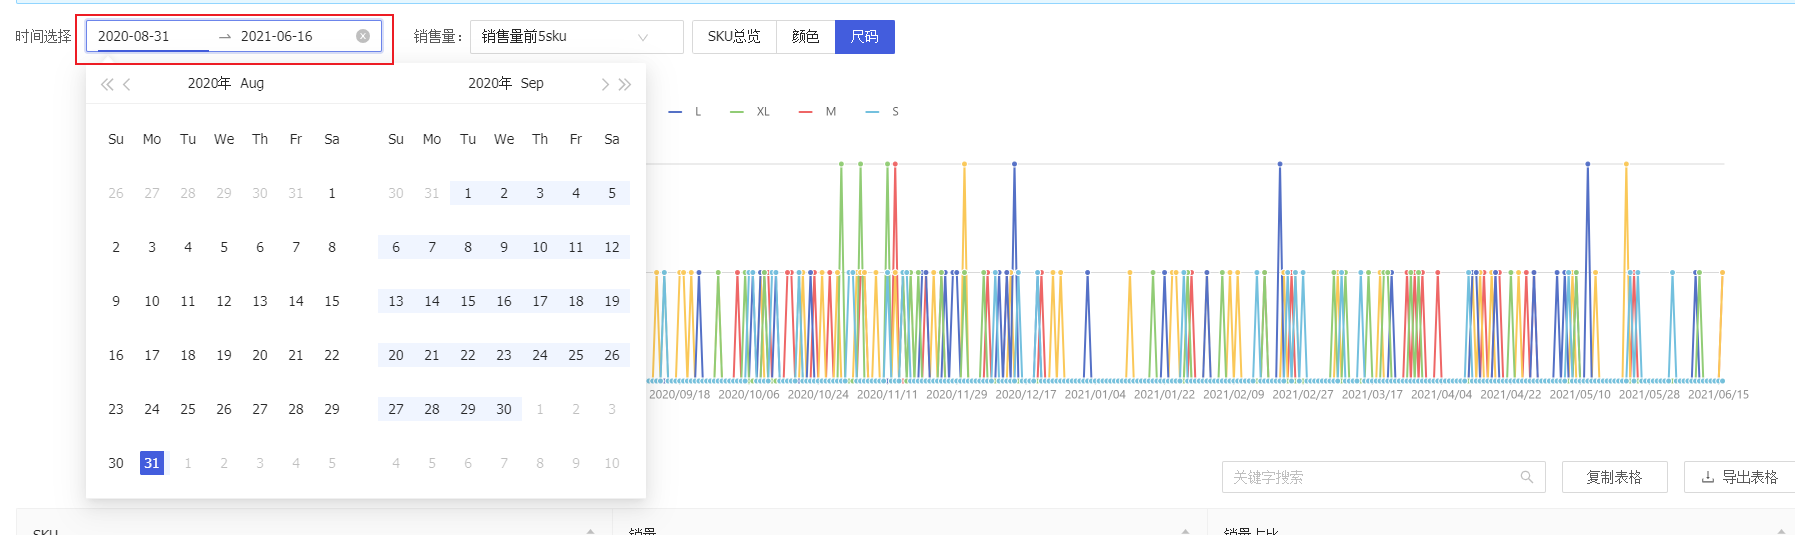This screenshot has width=1795, height=535.
Task: Toggle the S series legend swatch
Action: click(872, 112)
